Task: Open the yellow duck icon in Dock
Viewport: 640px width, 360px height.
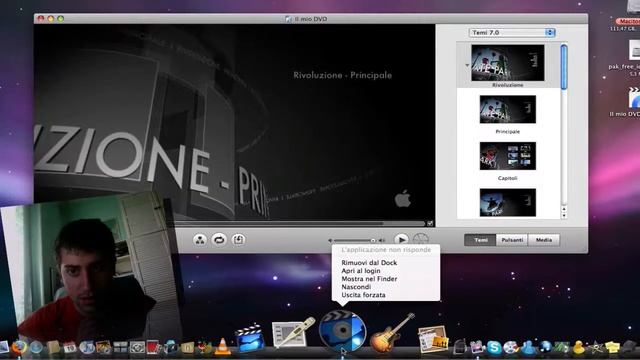Action: [x=578, y=347]
